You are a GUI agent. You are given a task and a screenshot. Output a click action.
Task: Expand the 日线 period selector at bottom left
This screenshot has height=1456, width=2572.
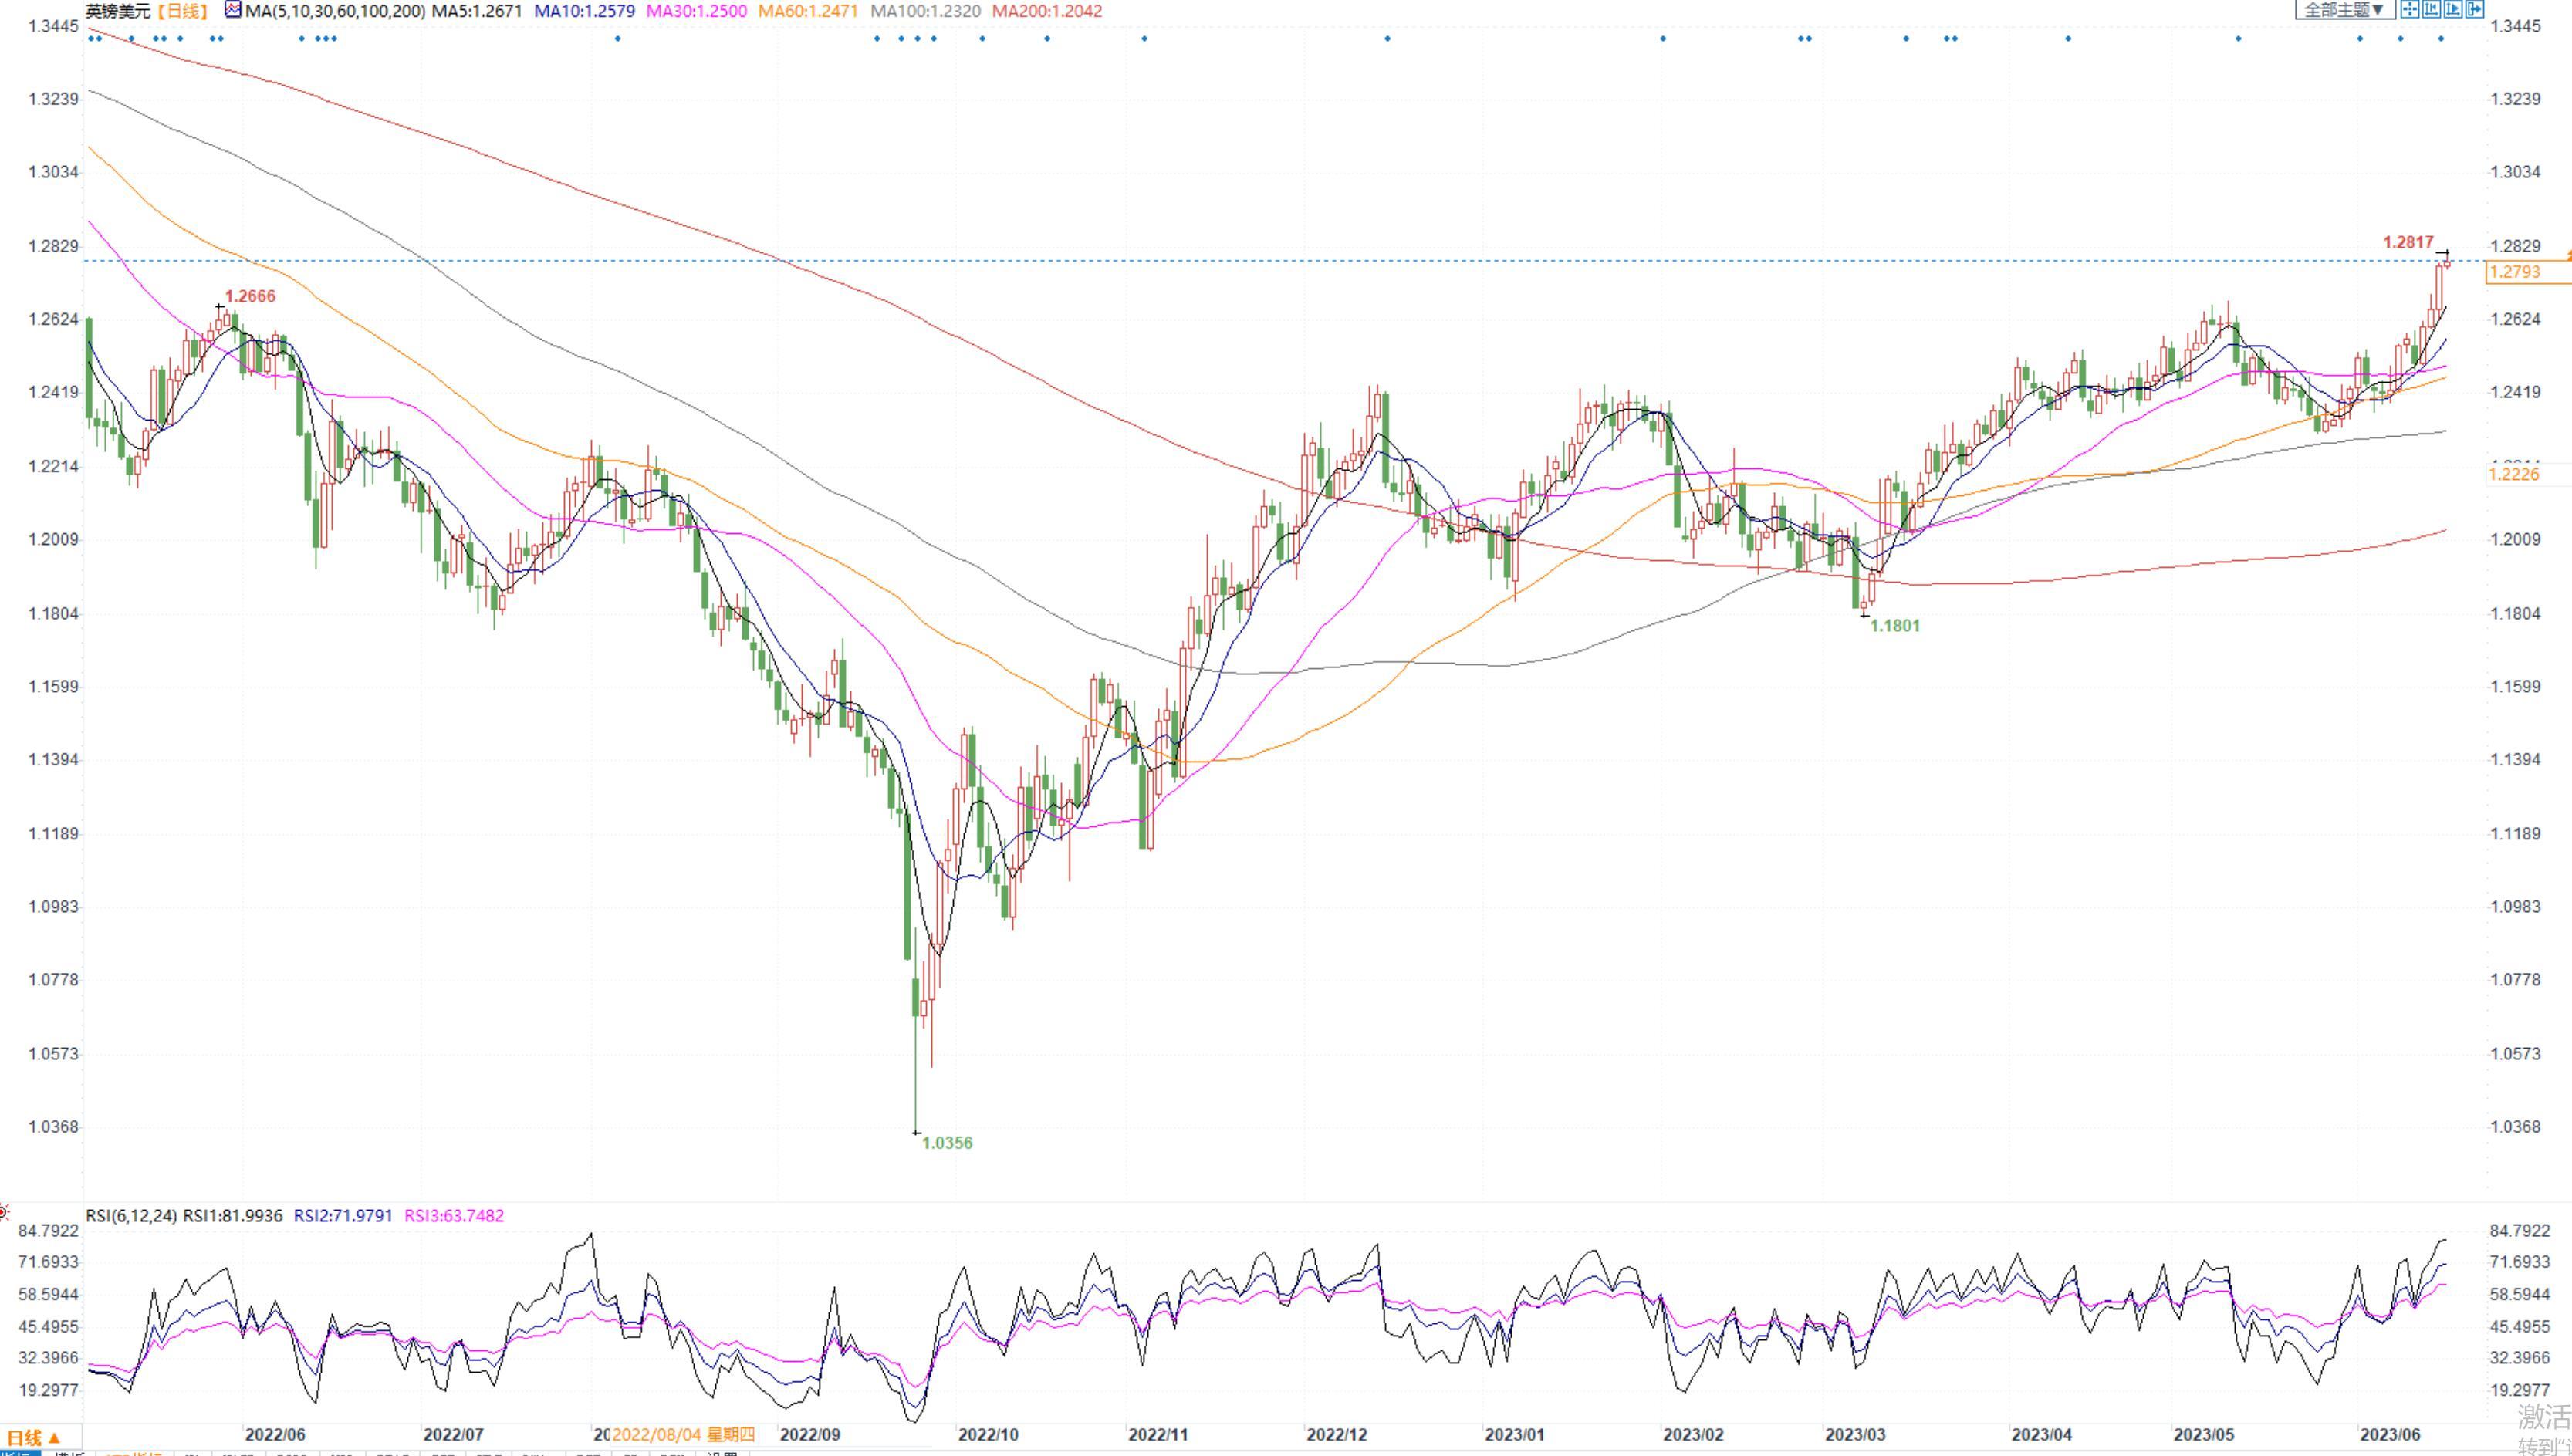[34, 1438]
